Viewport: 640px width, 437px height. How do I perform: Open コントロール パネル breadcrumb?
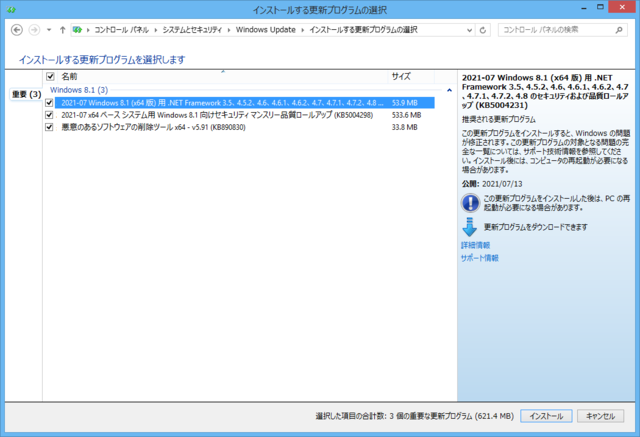tap(121, 30)
